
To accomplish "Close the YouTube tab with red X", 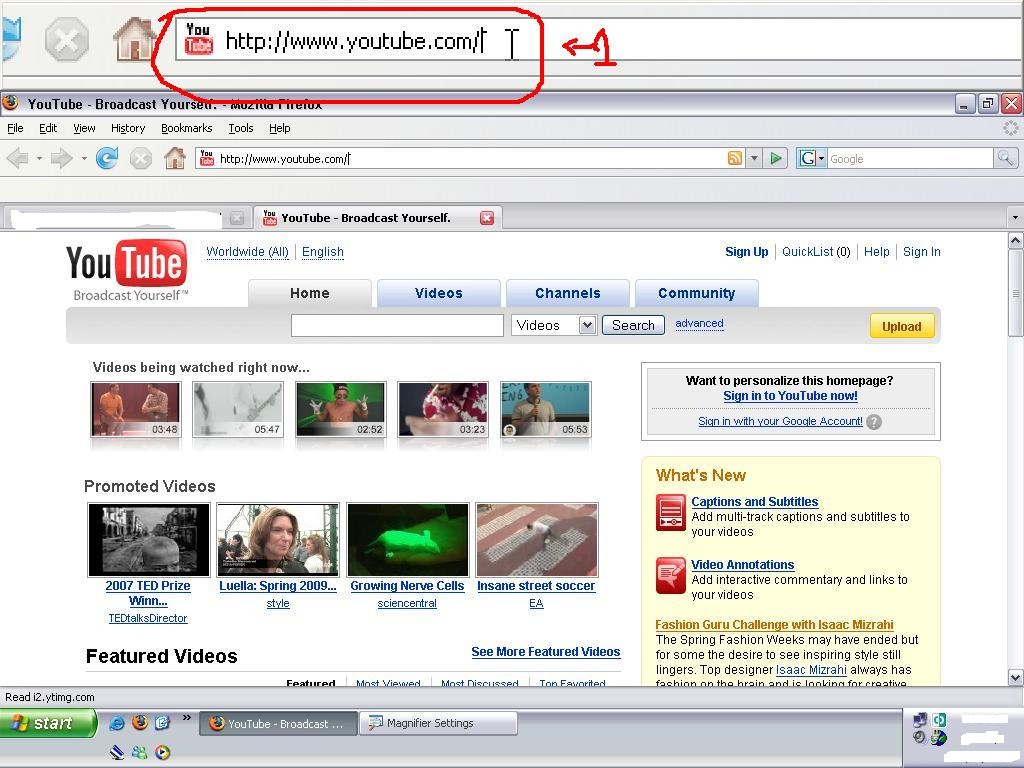I will pyautogui.click(x=487, y=218).
